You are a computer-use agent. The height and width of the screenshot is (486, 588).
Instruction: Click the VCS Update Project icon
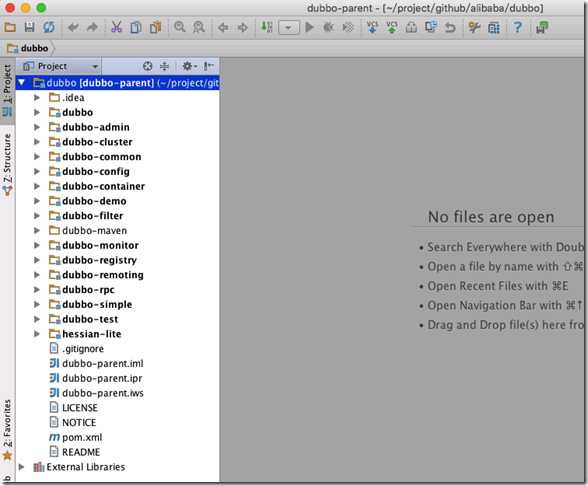tap(372, 27)
